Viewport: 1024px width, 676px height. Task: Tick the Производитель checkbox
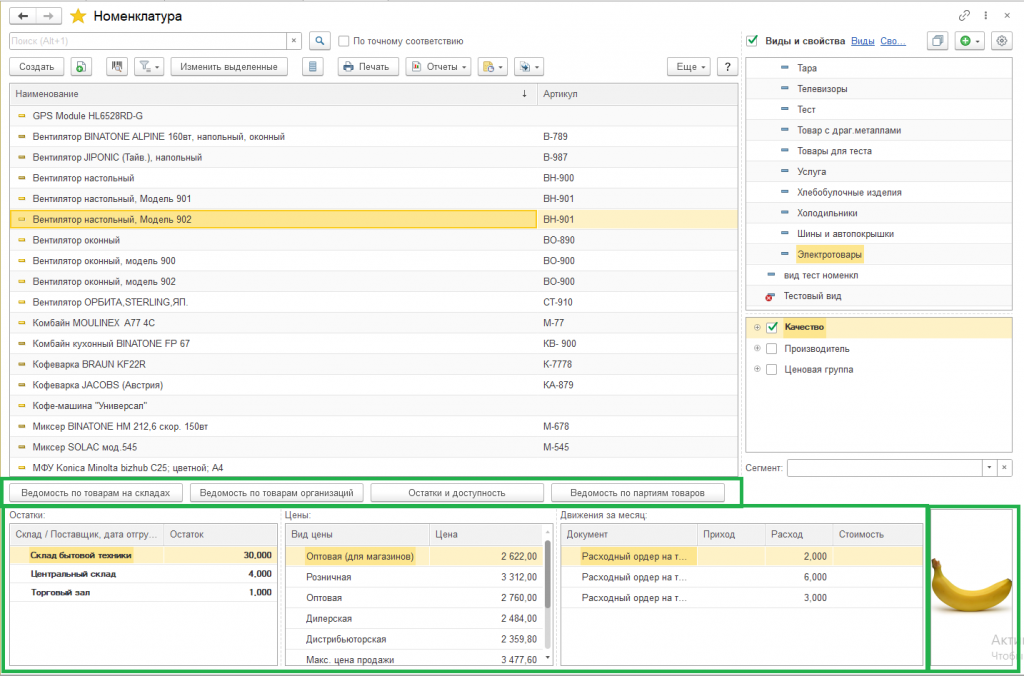[x=771, y=349]
